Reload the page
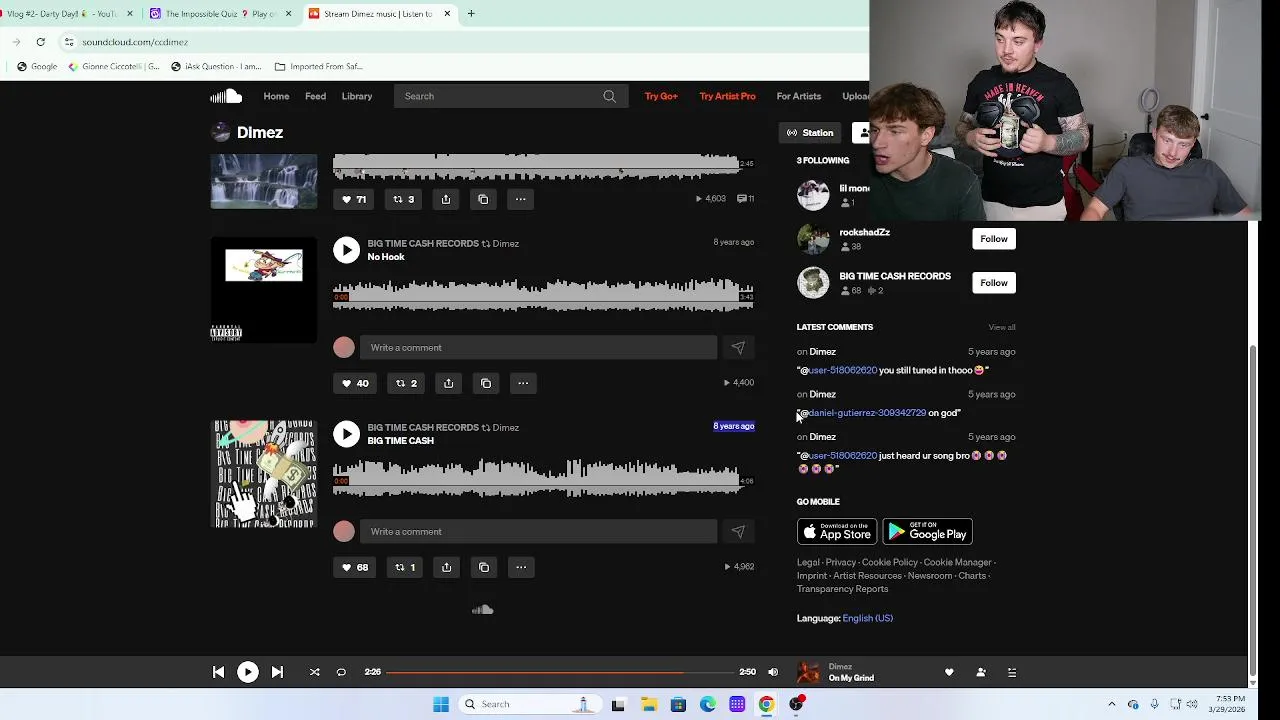This screenshot has width=1280, height=720. pos(40,42)
